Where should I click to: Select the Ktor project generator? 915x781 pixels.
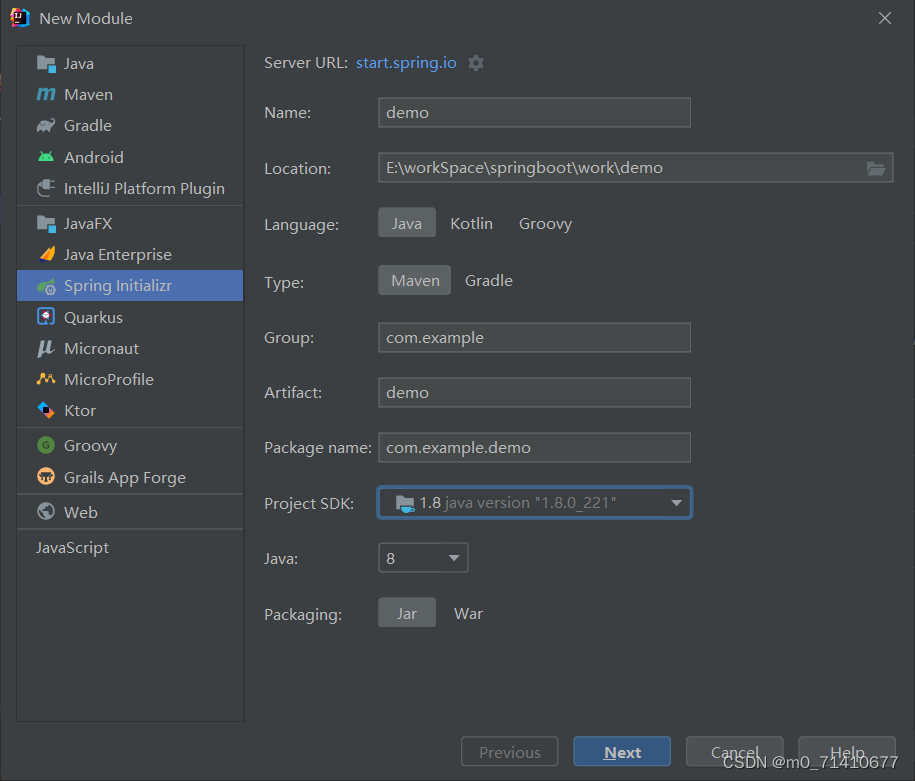(81, 410)
